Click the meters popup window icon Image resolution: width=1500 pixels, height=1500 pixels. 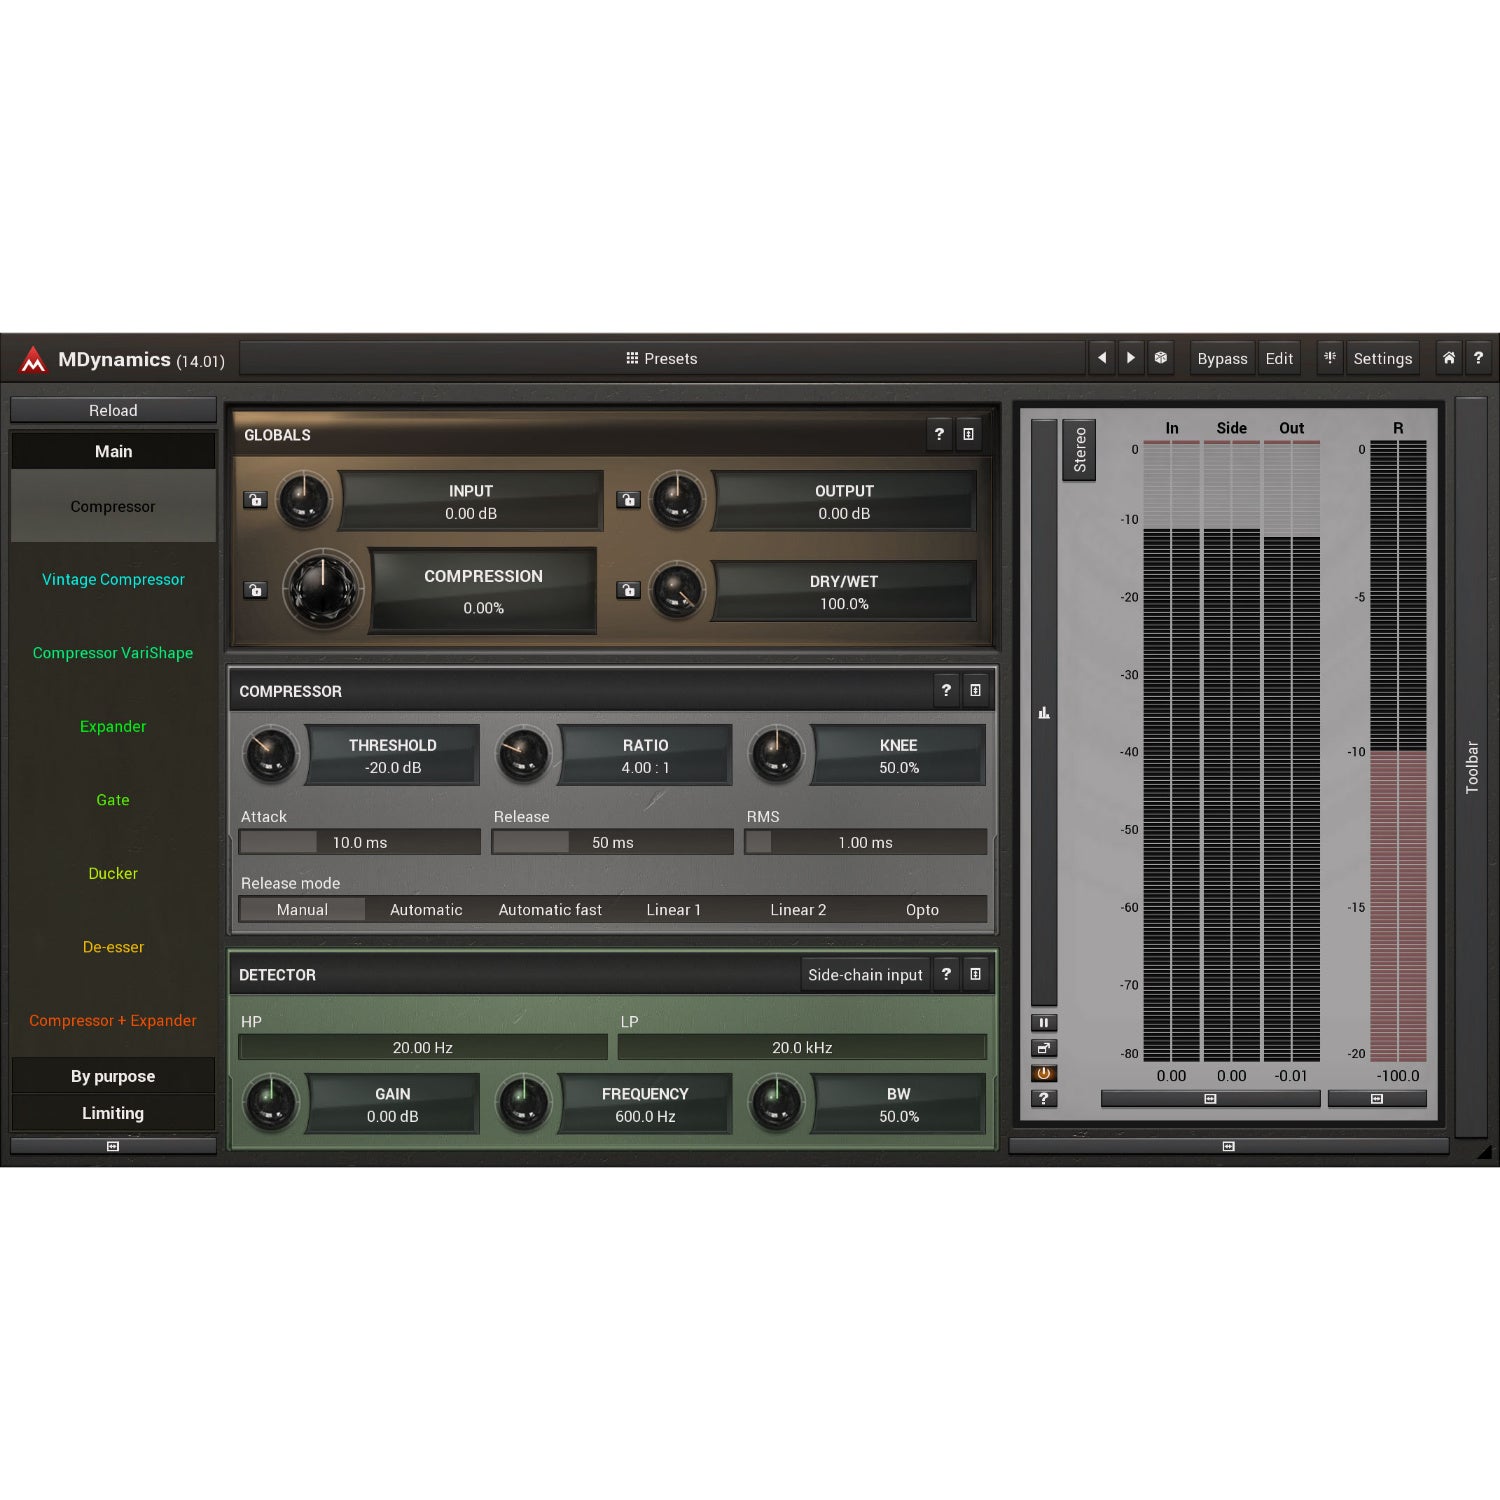pyautogui.click(x=1044, y=1048)
